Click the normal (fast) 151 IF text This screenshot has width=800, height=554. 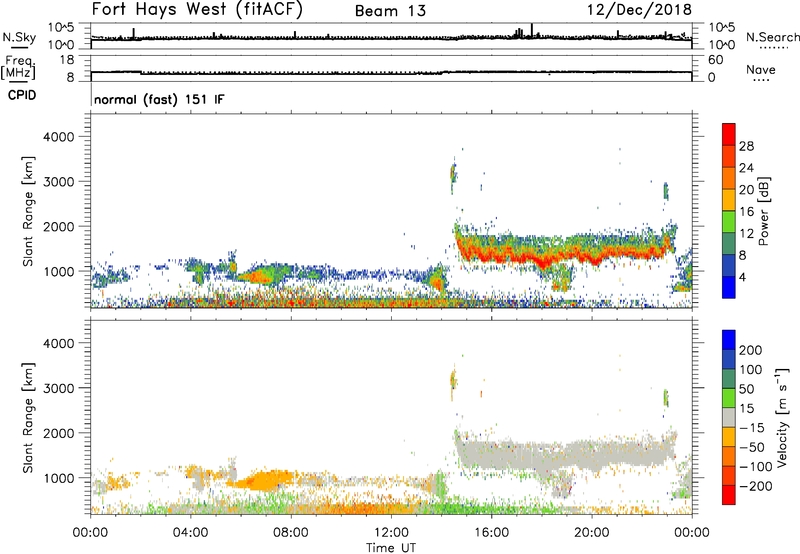pos(159,99)
